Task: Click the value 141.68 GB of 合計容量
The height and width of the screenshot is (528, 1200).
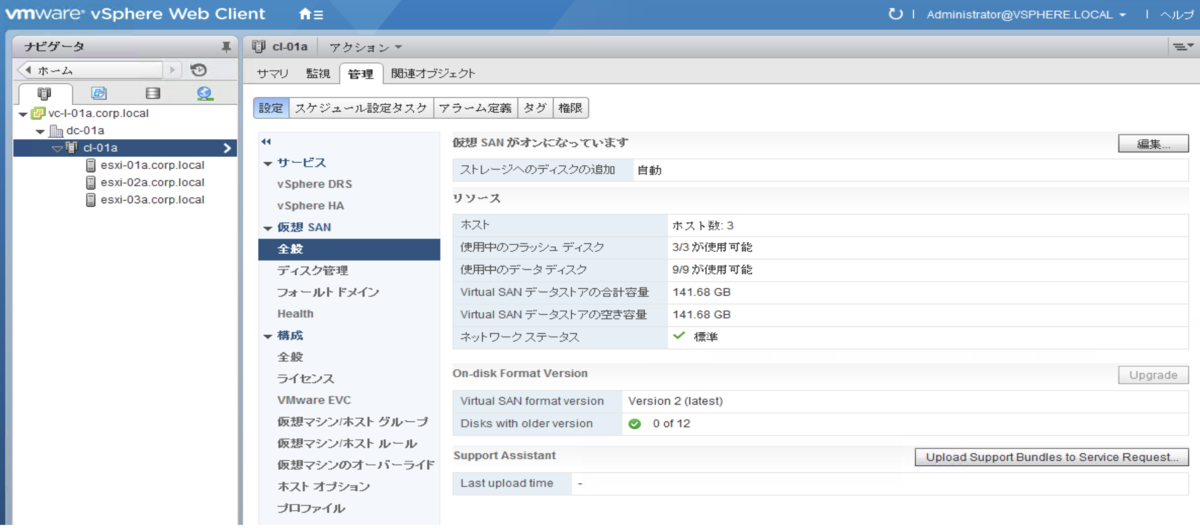Action: tap(702, 292)
